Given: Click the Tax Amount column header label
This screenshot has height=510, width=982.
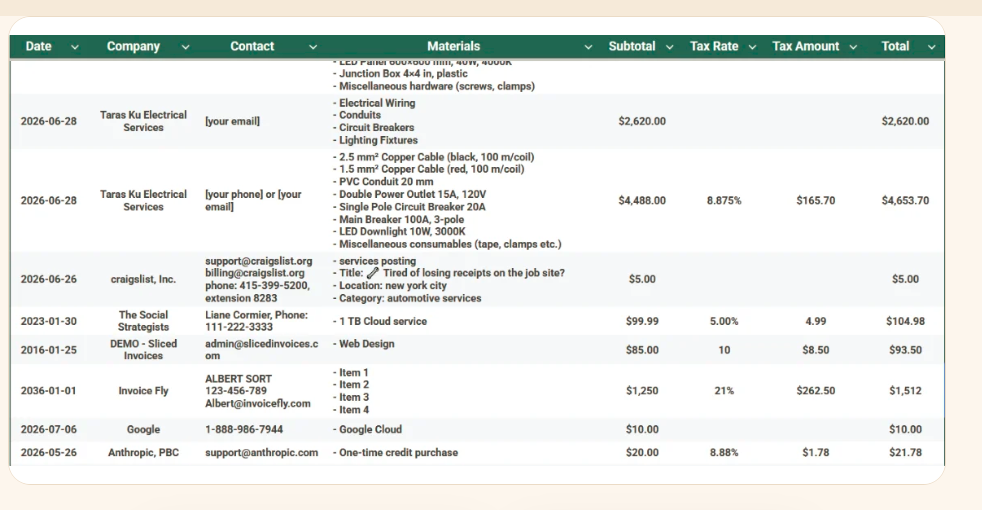Looking at the screenshot, I should click(x=805, y=46).
